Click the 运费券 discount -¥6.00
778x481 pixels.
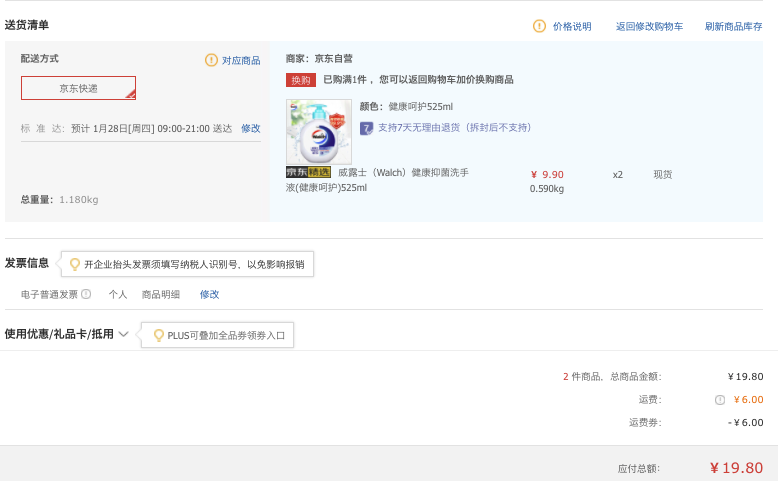pos(745,422)
